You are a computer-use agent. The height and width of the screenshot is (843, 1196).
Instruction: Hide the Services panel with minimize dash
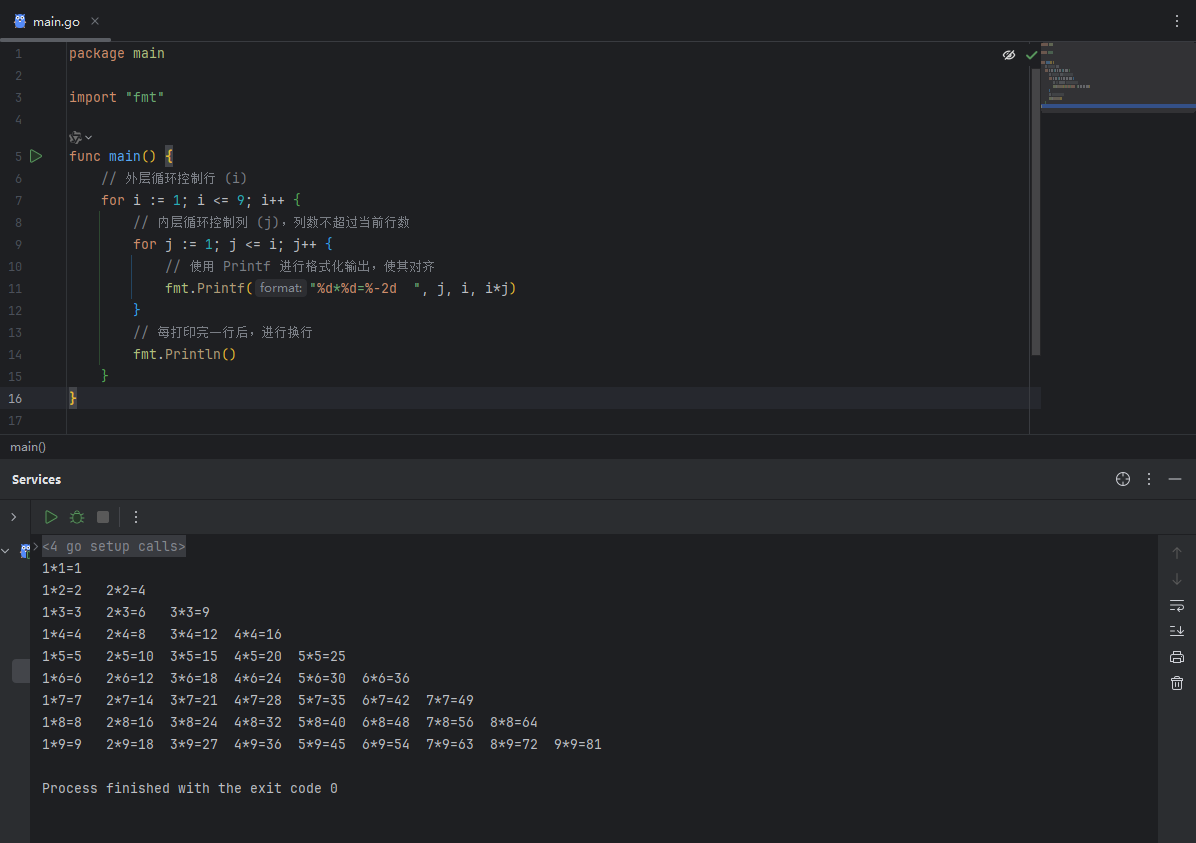point(1175,479)
